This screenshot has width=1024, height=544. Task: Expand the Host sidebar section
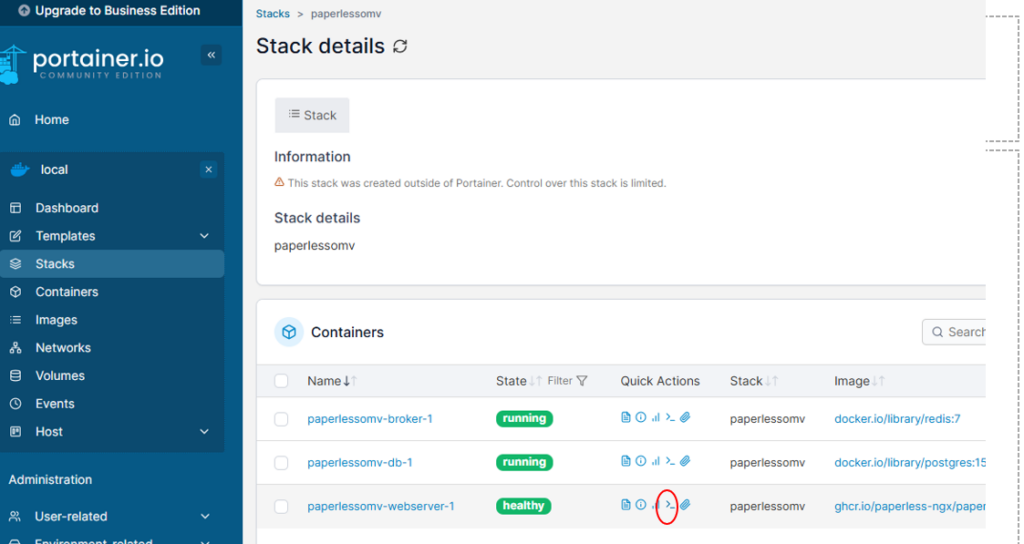112,432
